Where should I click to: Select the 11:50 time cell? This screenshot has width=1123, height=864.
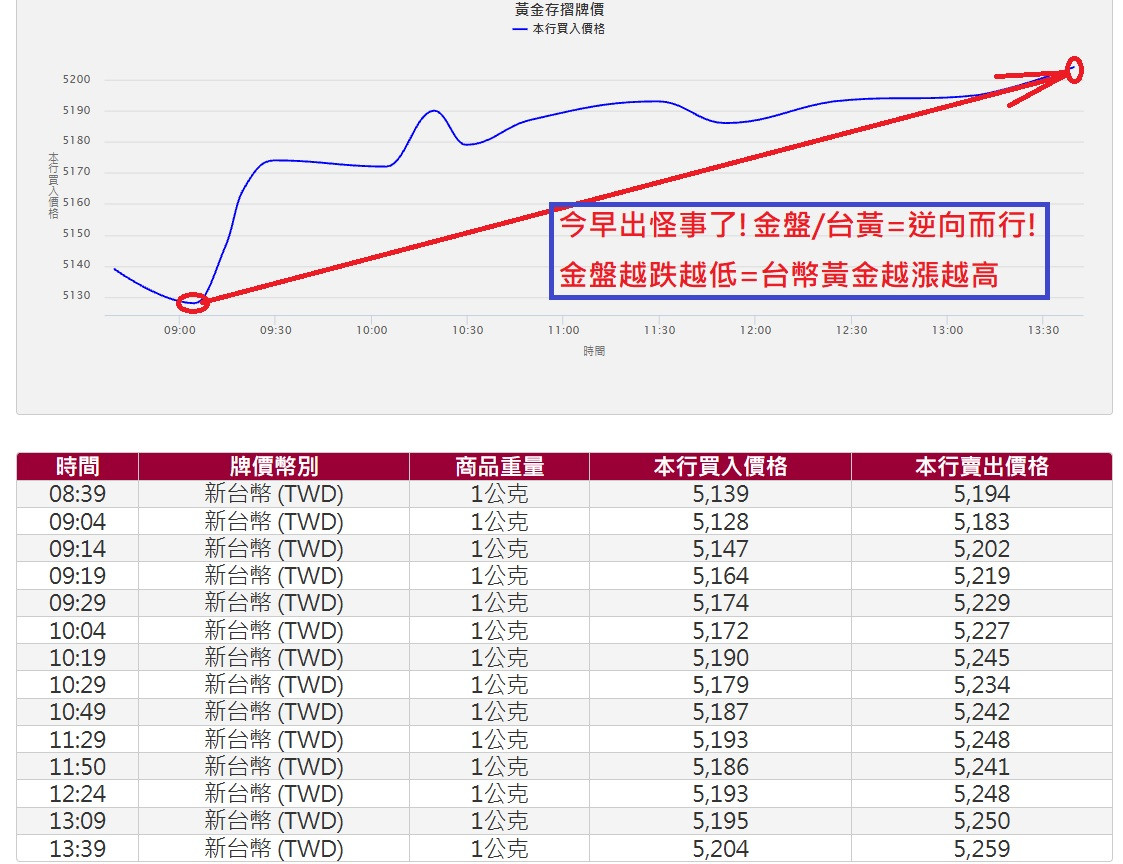pyautogui.click(x=77, y=767)
